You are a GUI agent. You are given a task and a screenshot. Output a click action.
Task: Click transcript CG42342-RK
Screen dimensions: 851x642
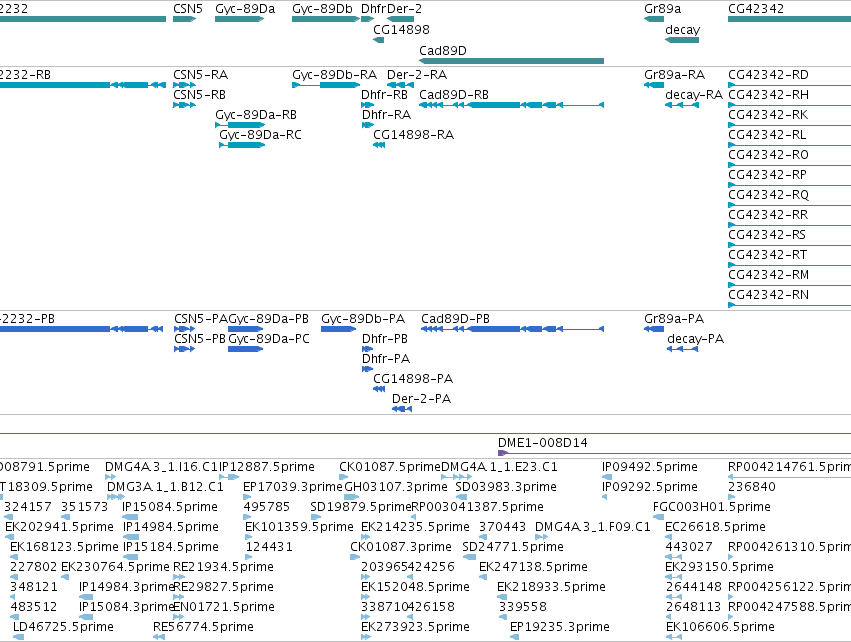(768, 115)
